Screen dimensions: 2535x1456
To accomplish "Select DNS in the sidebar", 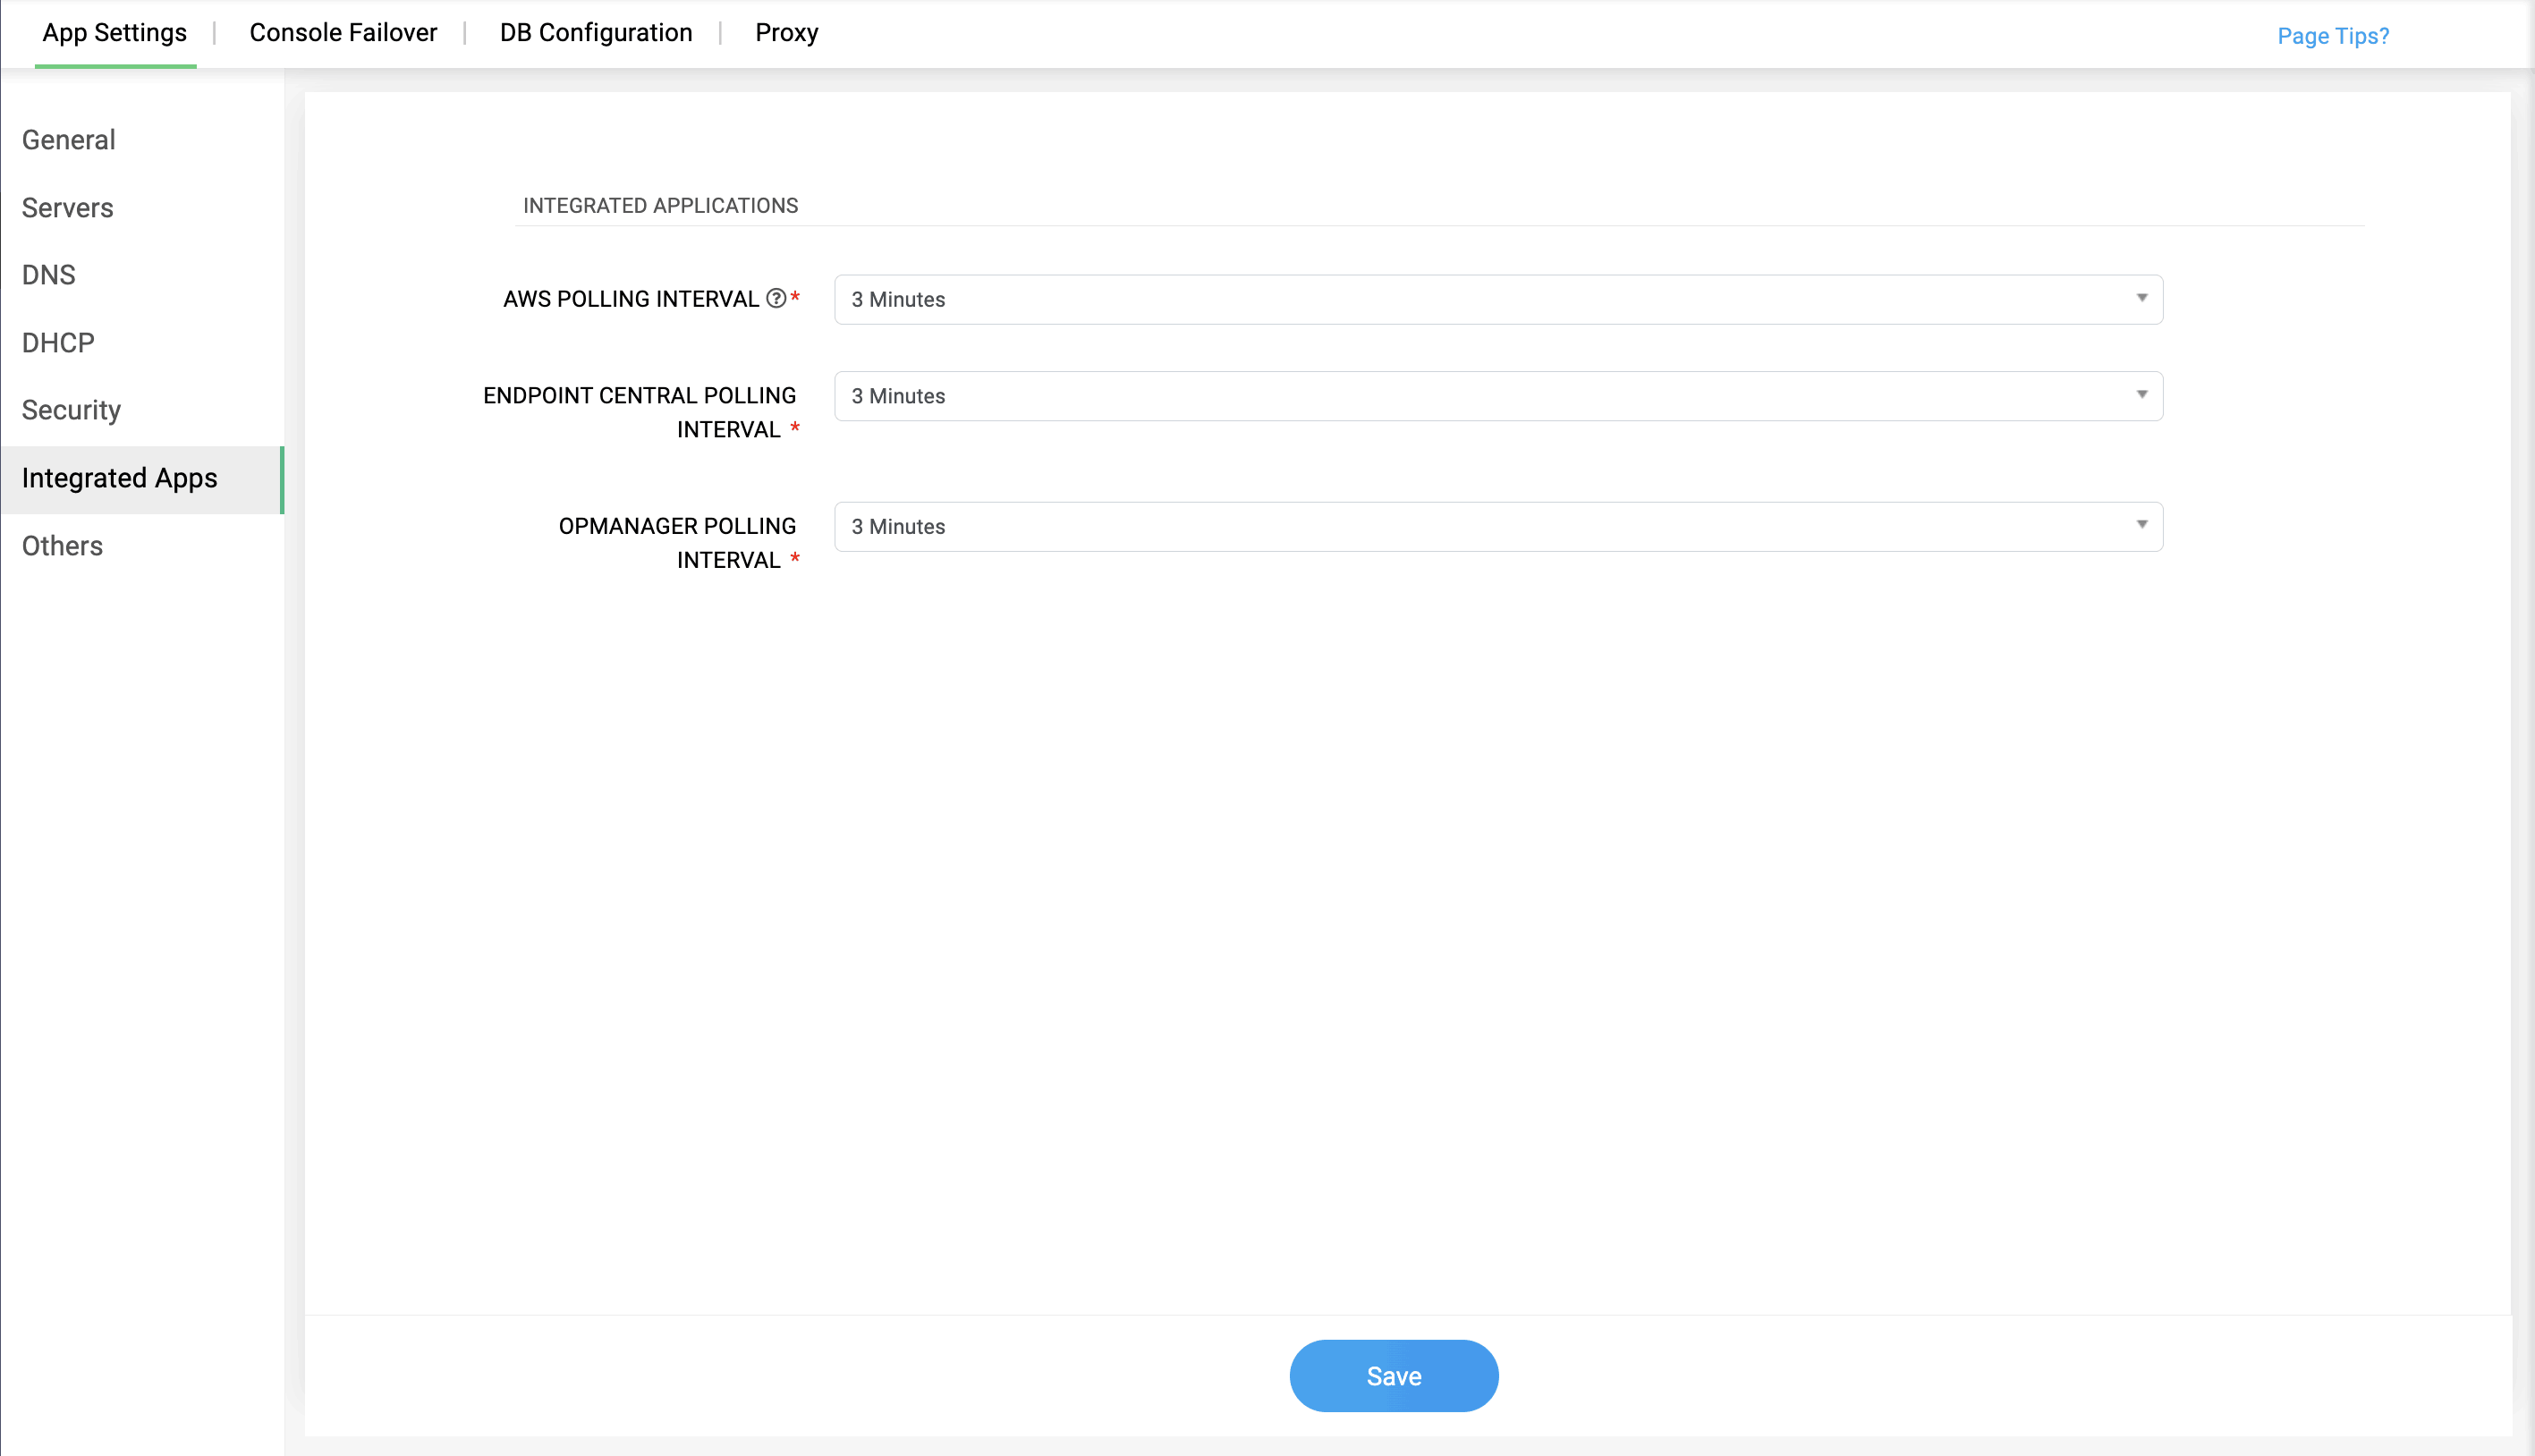I will tap(49, 275).
